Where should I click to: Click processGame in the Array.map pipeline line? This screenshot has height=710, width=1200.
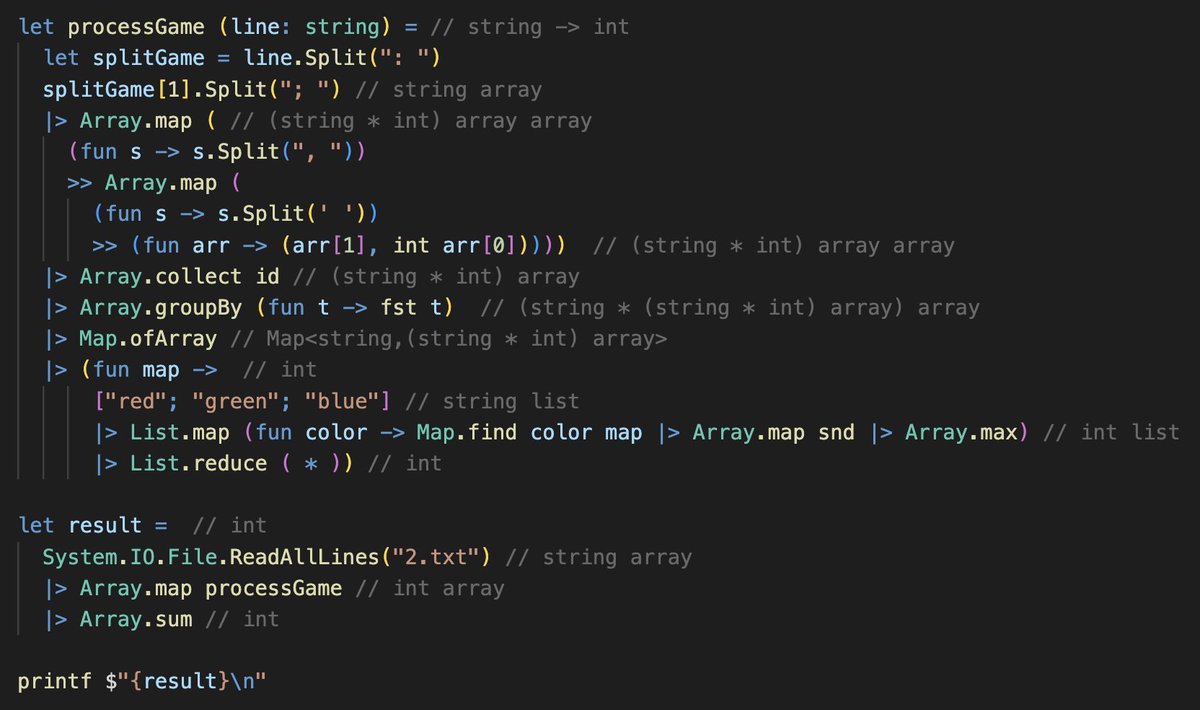tap(274, 588)
